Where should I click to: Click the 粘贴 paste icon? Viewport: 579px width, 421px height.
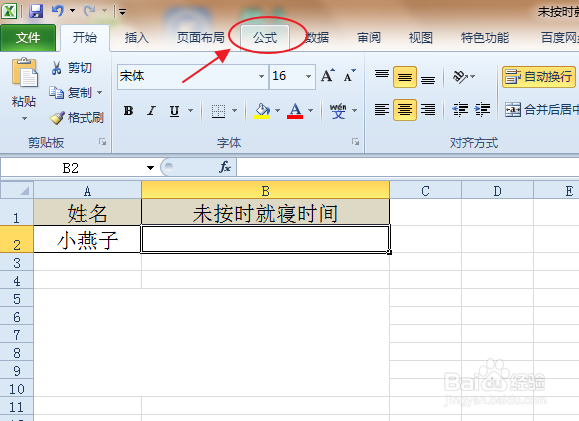(x=24, y=72)
